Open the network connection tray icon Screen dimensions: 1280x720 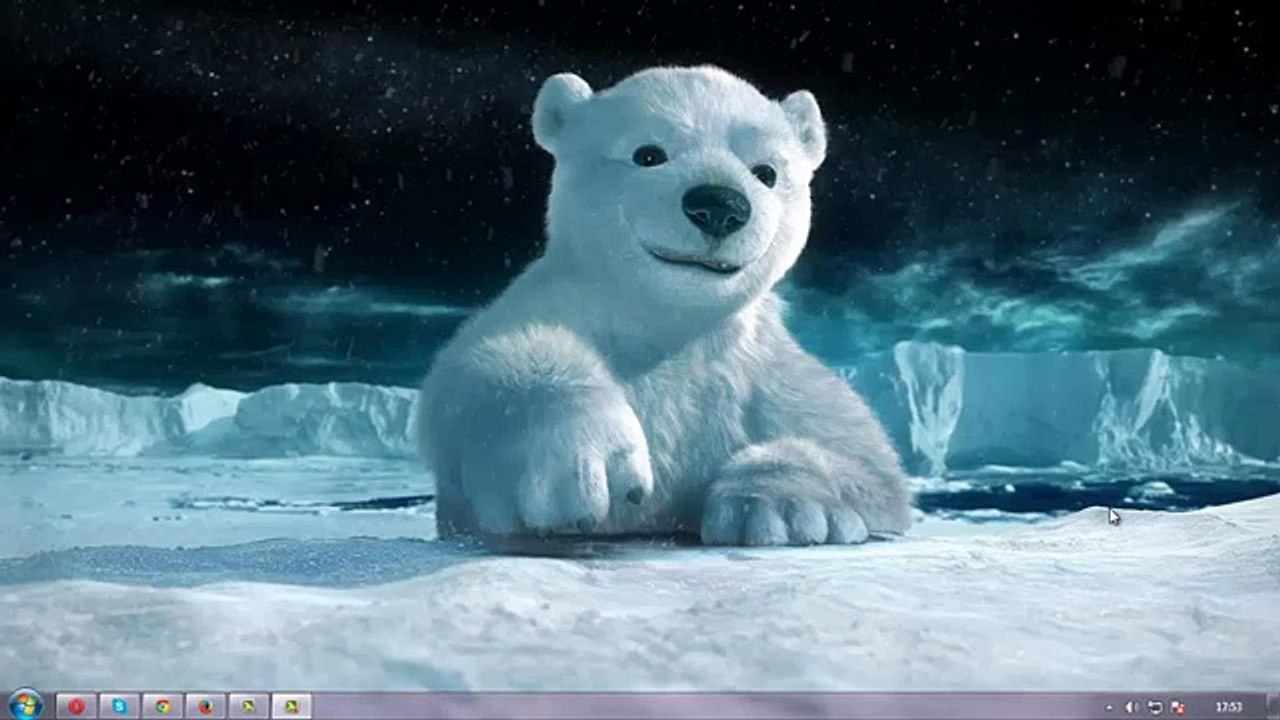pos(1155,707)
